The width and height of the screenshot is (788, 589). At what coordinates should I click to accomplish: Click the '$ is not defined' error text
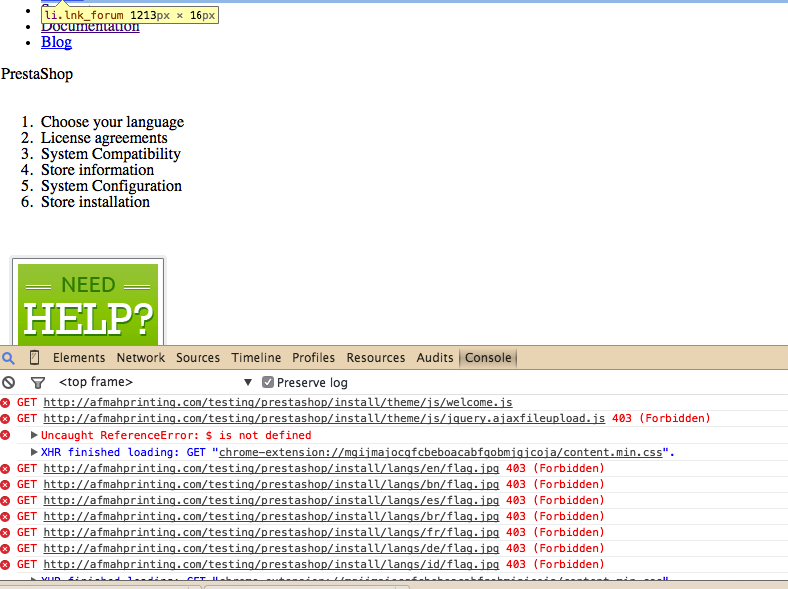[258, 435]
